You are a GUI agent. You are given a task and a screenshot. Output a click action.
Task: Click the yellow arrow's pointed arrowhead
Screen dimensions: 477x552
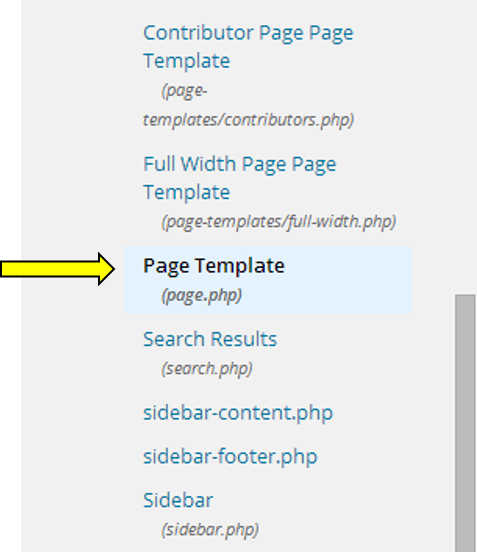click(106, 269)
